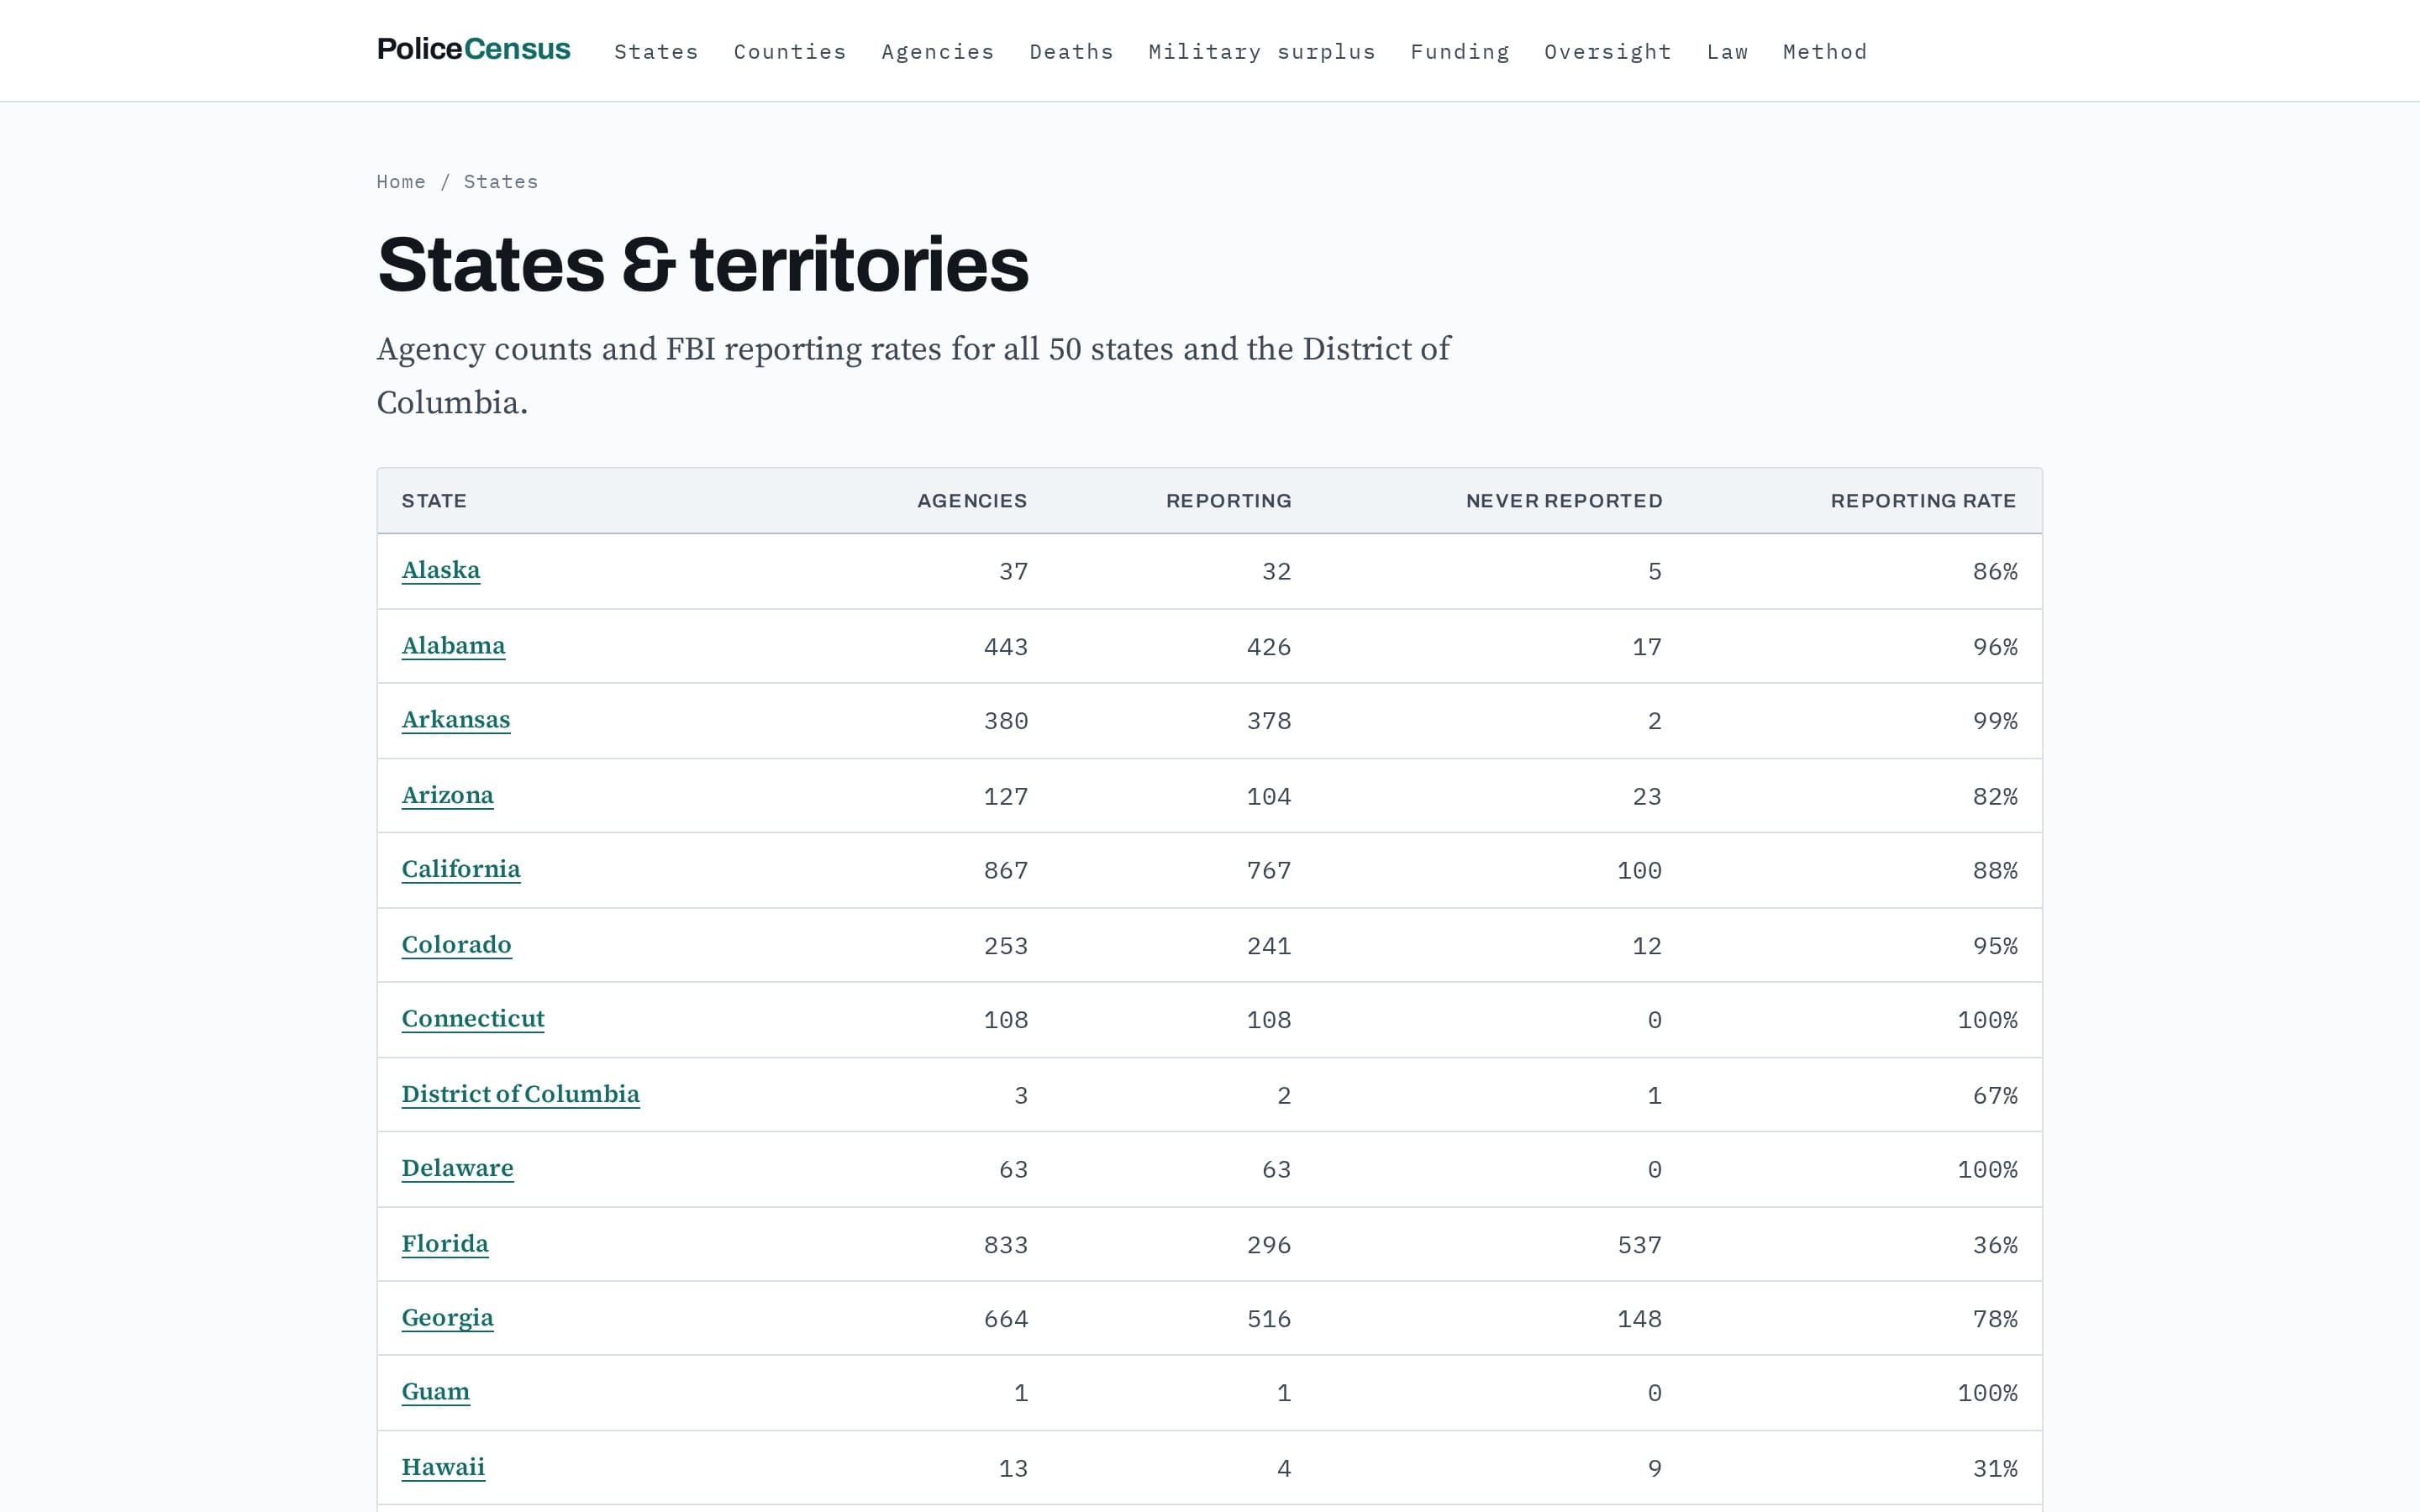Screen dimensions: 2420x1512
Task: Open the Colorado state link
Action: click(x=456, y=945)
